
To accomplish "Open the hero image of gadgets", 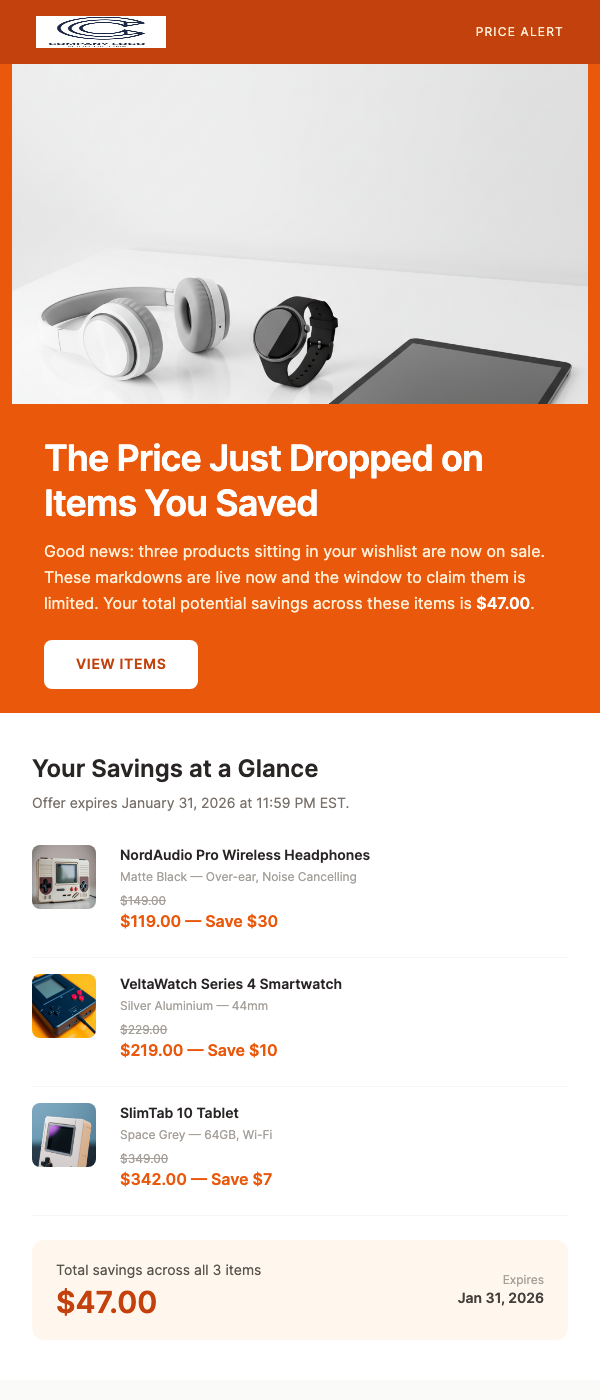I will 300,233.
